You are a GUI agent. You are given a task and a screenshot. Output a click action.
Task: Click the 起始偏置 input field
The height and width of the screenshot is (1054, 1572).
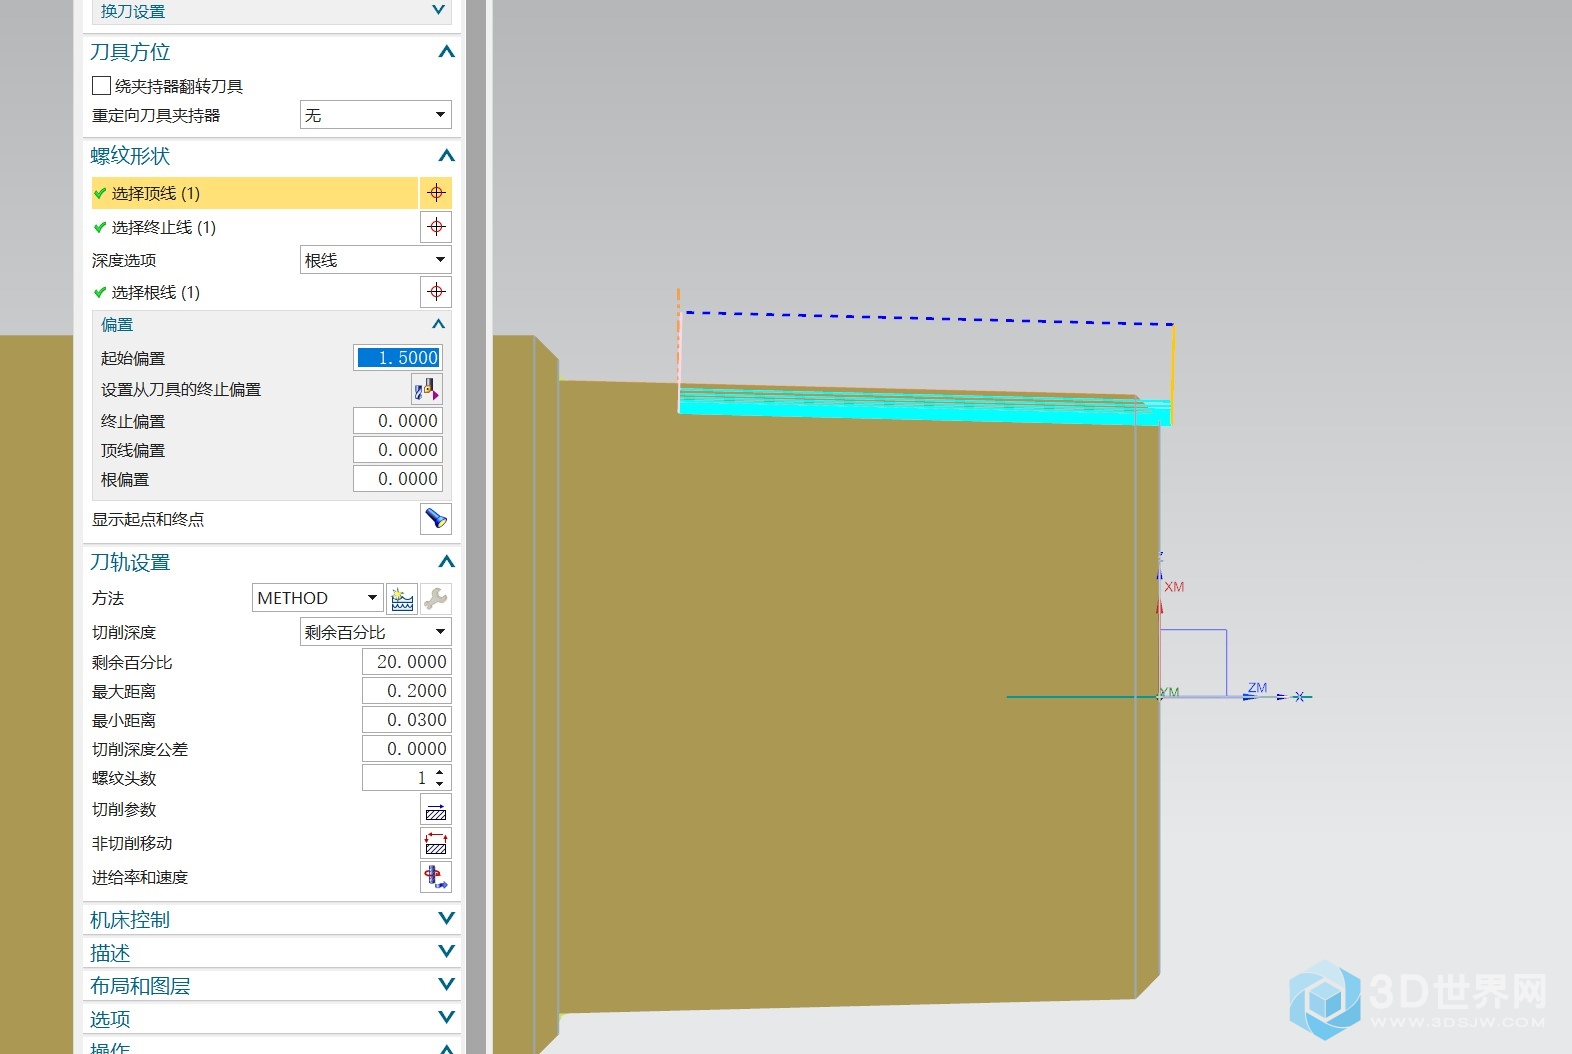(x=398, y=358)
